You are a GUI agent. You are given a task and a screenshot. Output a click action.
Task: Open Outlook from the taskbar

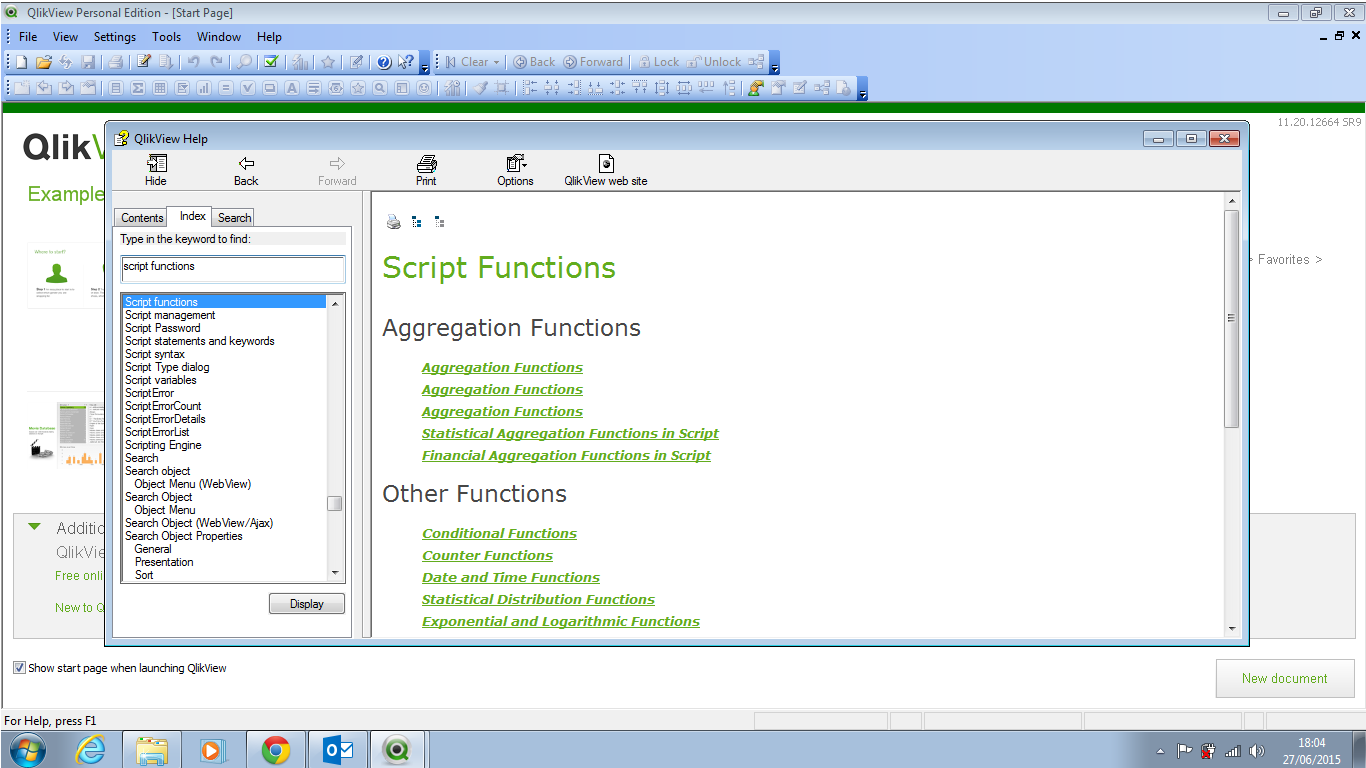338,749
